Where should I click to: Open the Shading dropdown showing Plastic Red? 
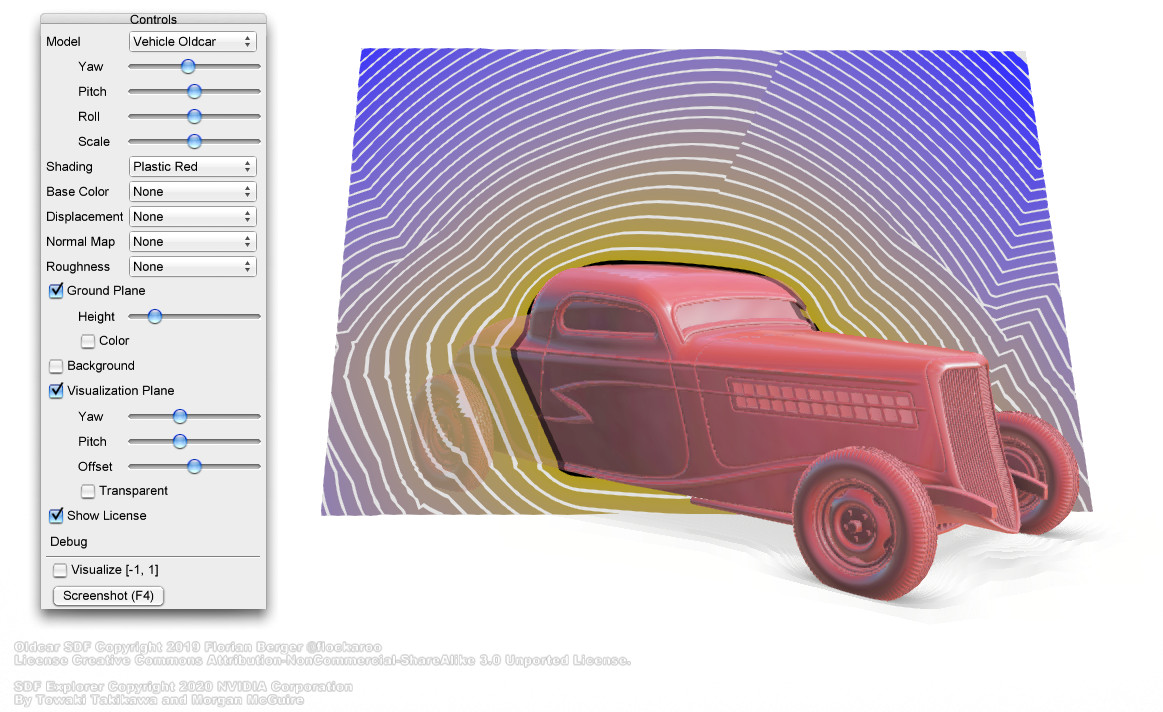[x=193, y=166]
